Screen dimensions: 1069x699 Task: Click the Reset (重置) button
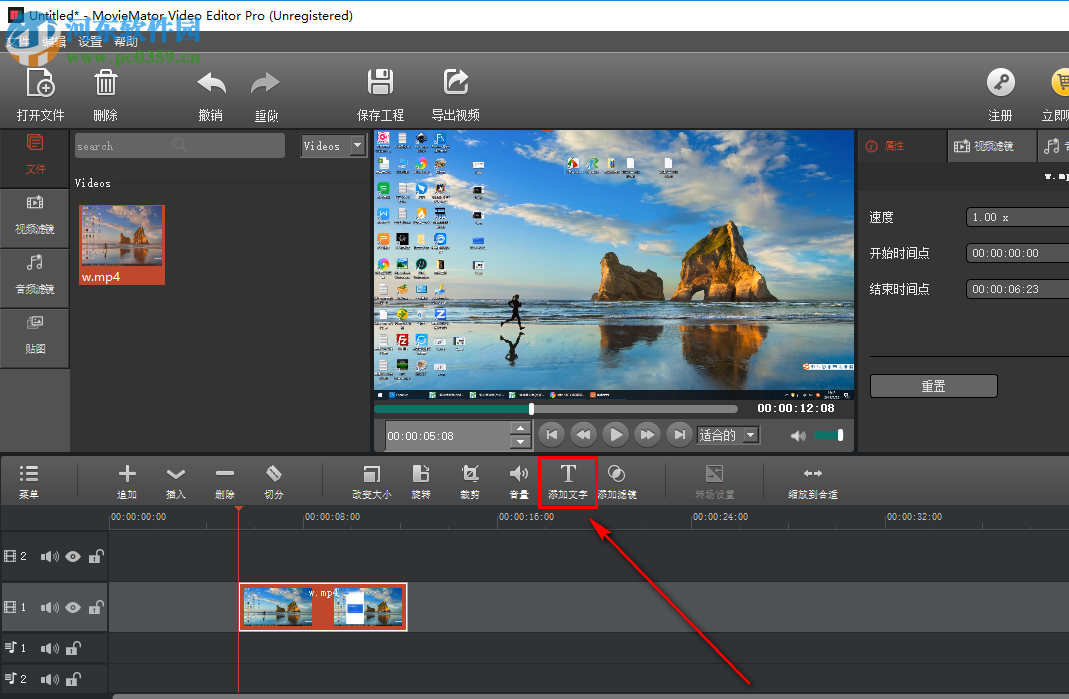(932, 385)
